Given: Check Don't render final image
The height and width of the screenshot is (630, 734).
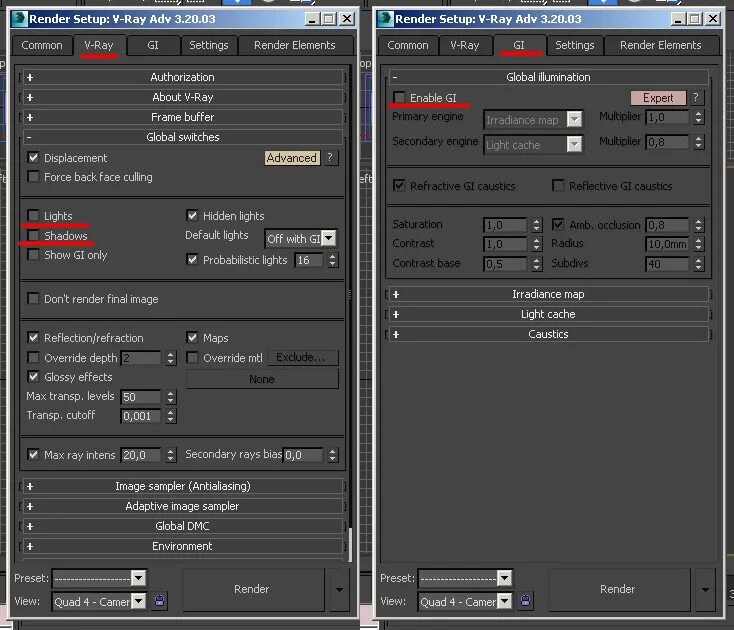Looking at the screenshot, I should [x=33, y=299].
